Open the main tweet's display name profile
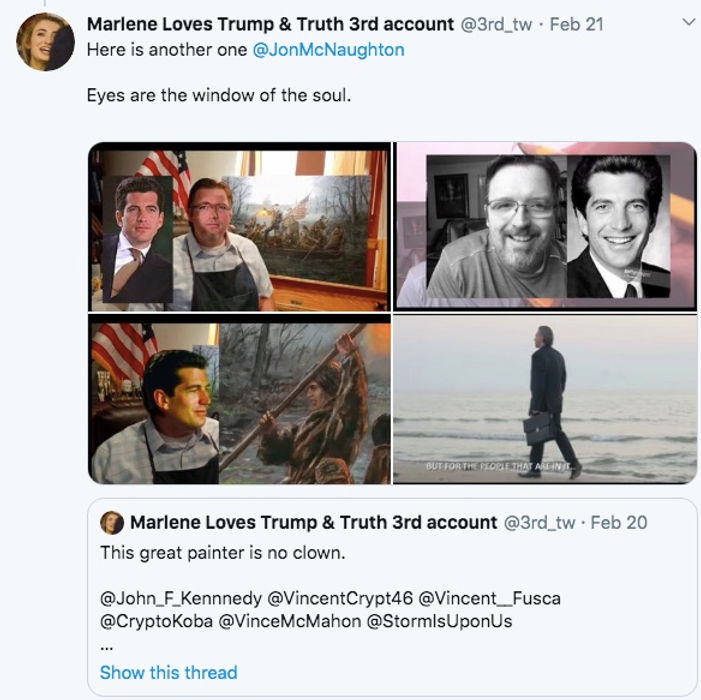The image size is (701, 700). [x=270, y=24]
